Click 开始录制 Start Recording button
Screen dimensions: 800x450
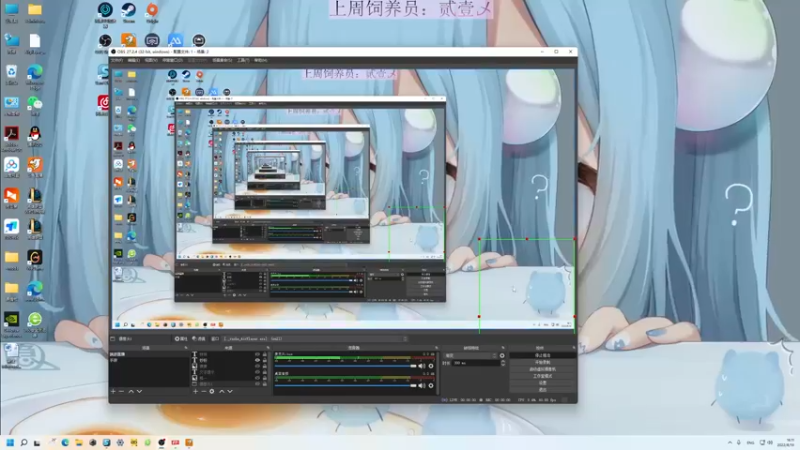[543, 362]
